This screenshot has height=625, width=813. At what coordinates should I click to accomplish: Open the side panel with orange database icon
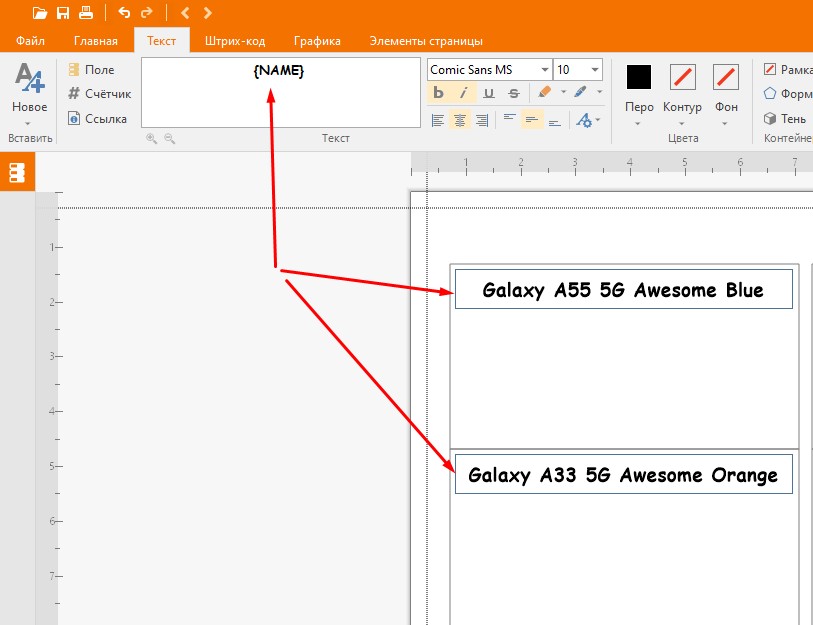17,172
